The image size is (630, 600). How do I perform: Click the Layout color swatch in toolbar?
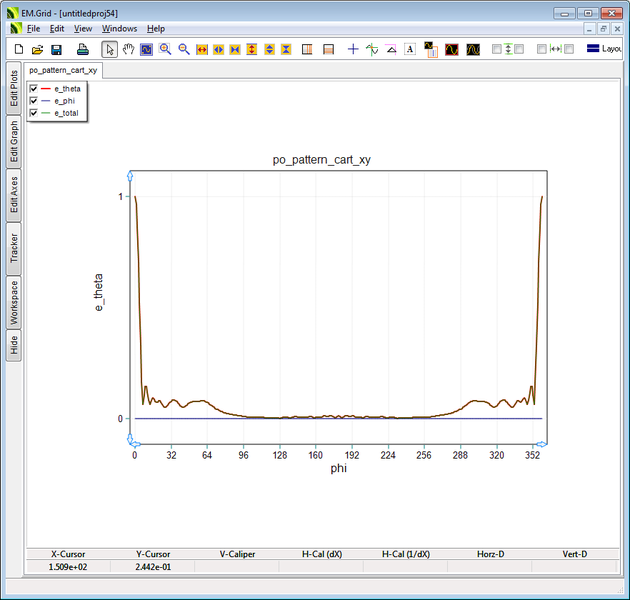[593, 49]
